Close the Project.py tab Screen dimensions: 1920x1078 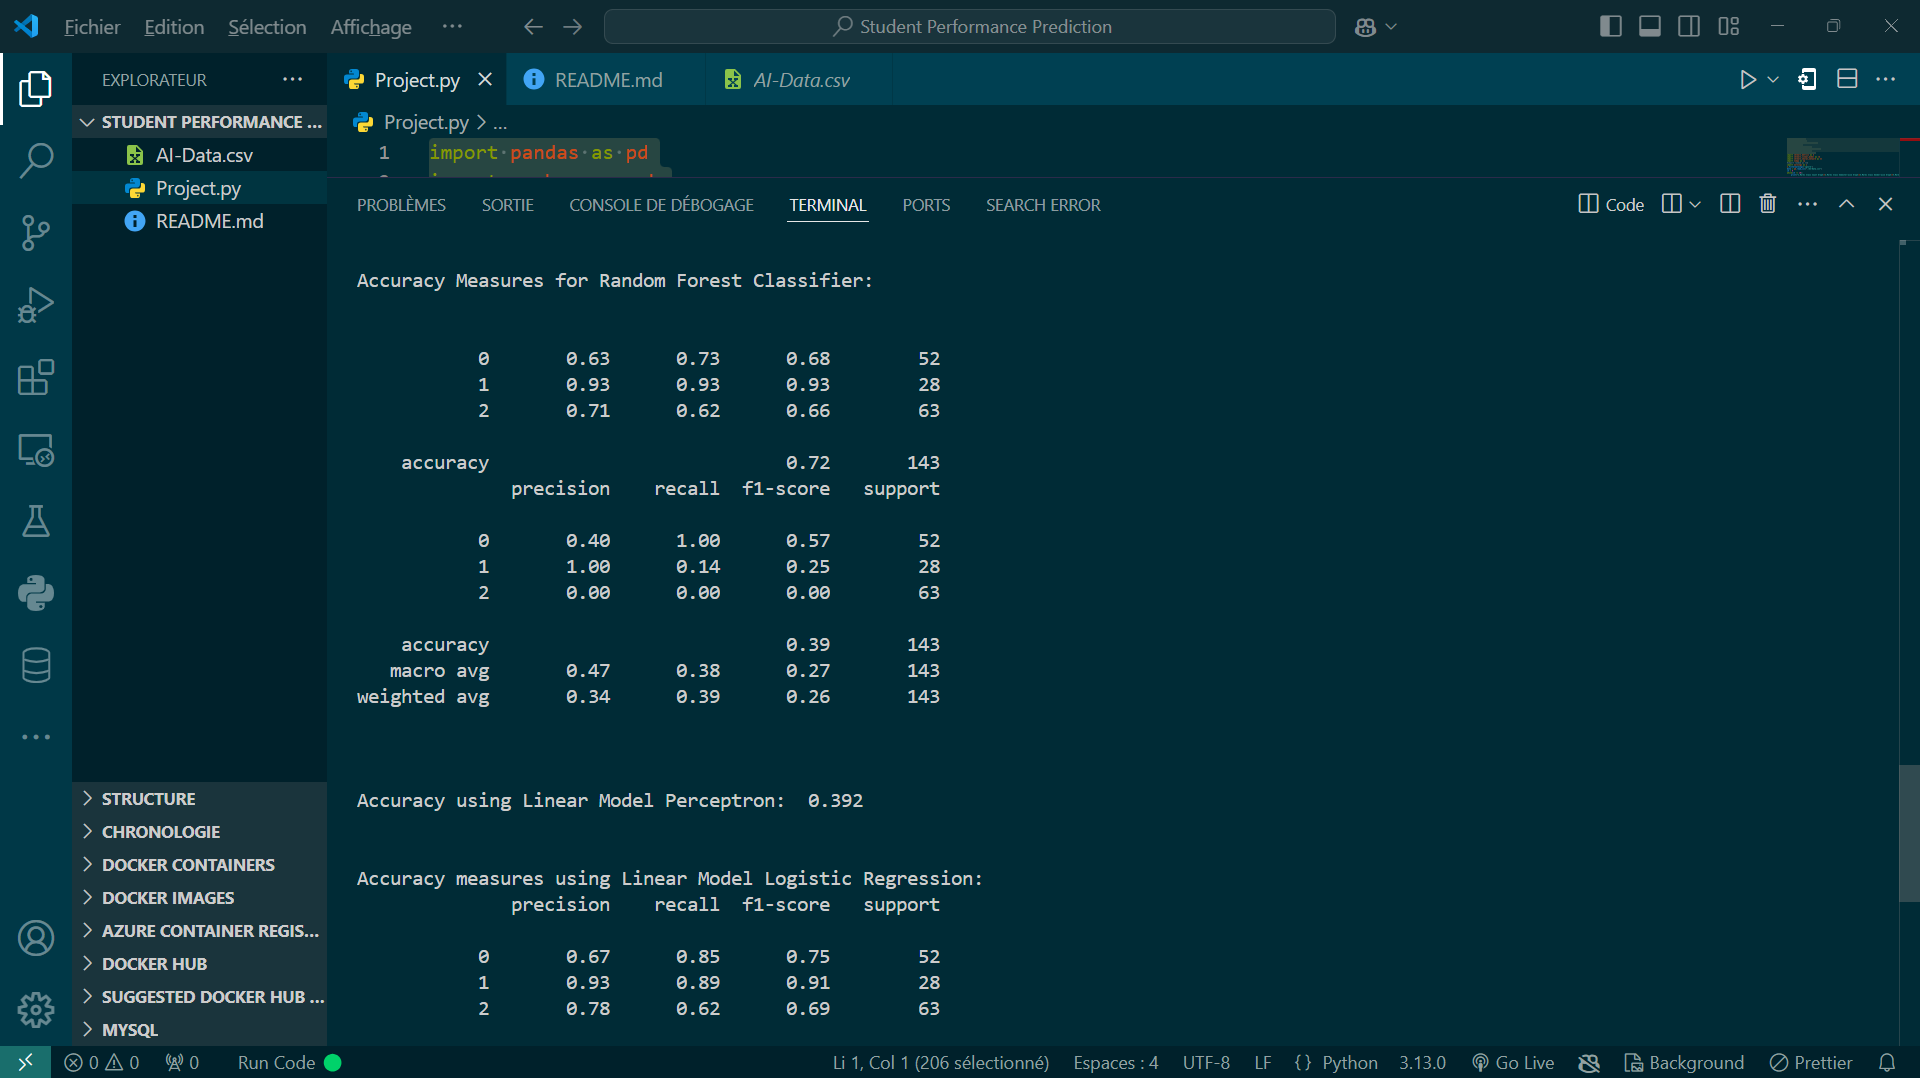pos(485,80)
